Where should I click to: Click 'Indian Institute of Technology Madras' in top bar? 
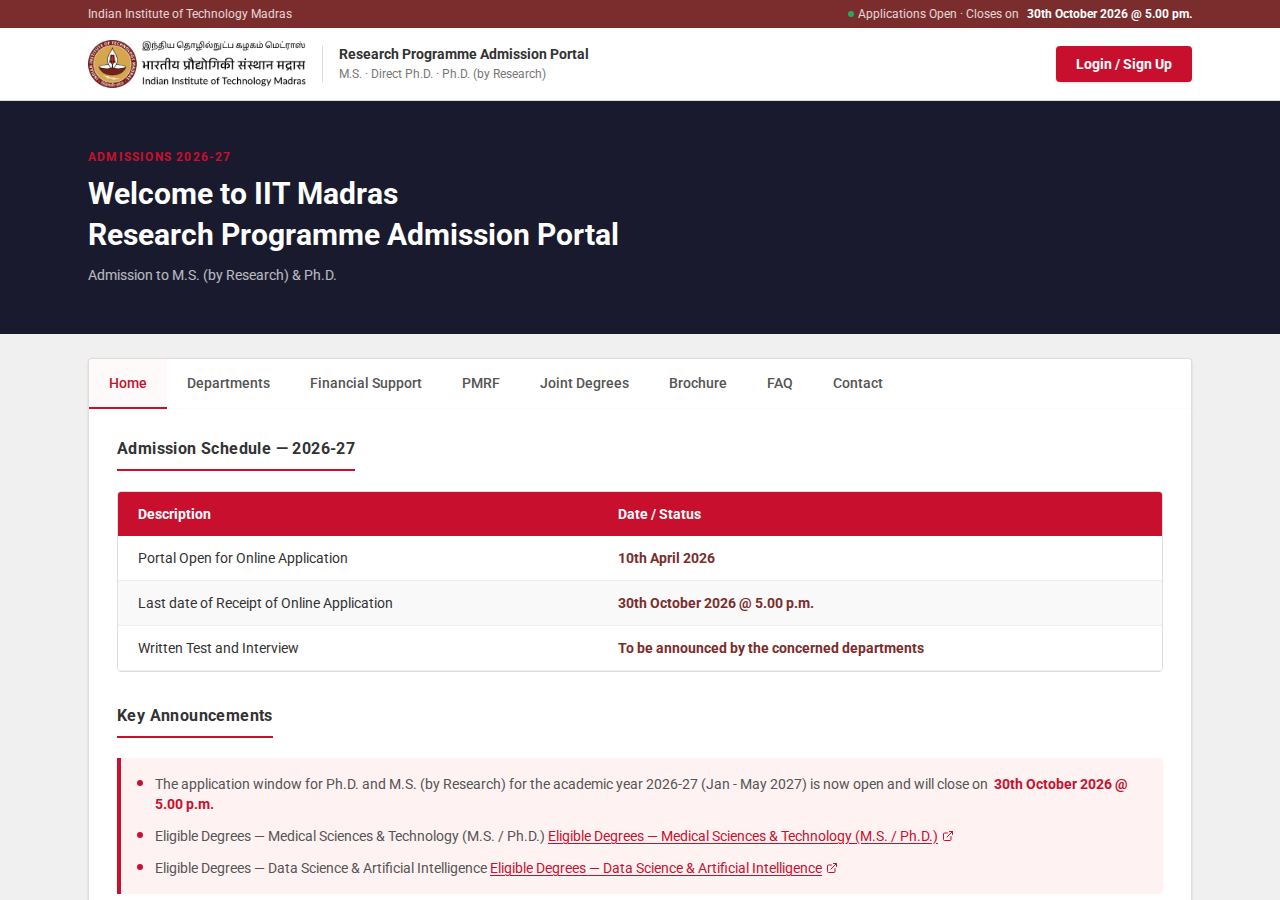coord(190,14)
